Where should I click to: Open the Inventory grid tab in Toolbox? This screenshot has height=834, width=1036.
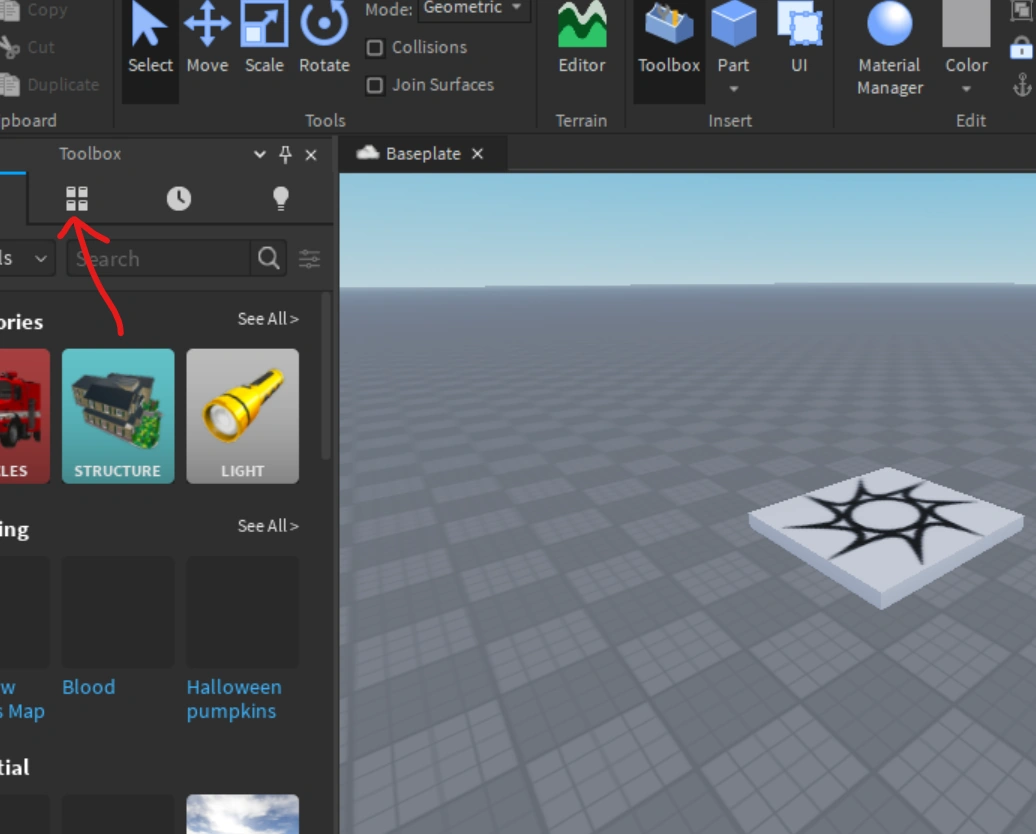click(x=77, y=198)
